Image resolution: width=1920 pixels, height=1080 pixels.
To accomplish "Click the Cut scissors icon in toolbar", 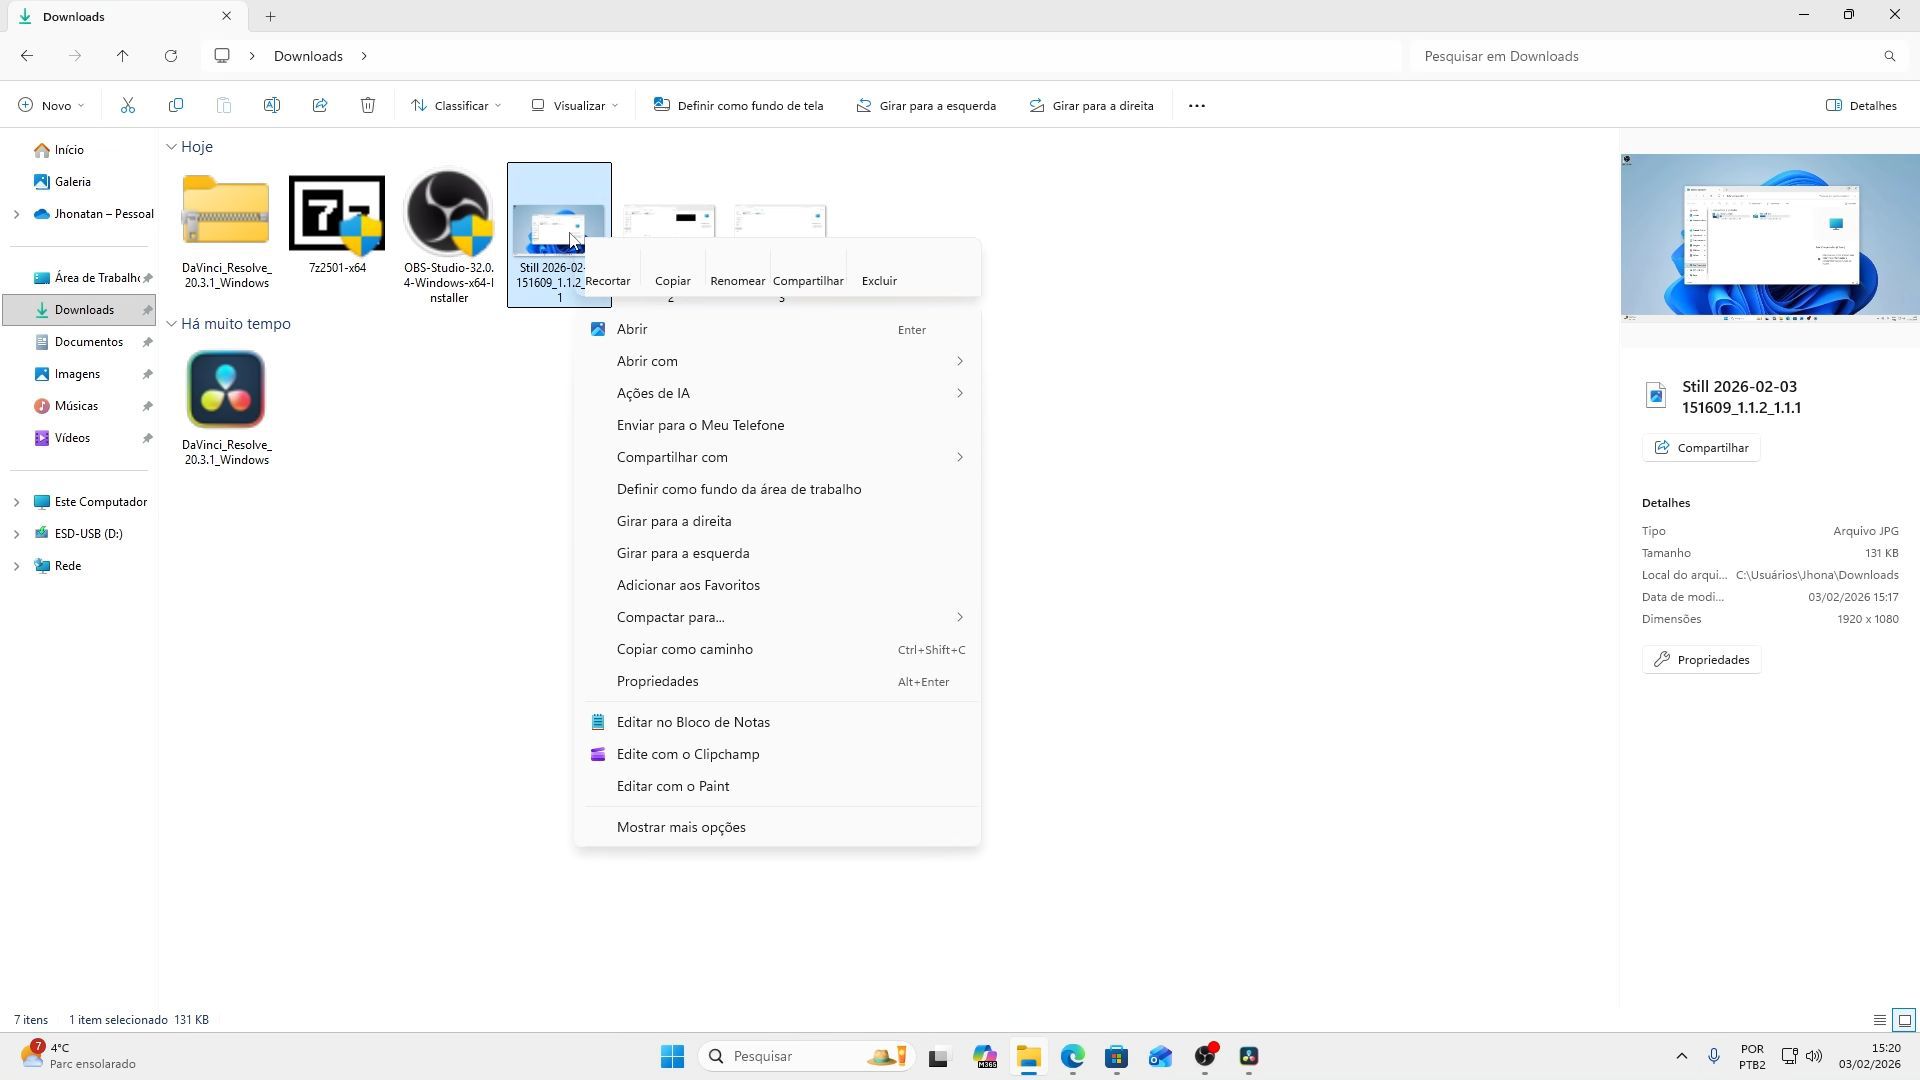I will [128, 106].
